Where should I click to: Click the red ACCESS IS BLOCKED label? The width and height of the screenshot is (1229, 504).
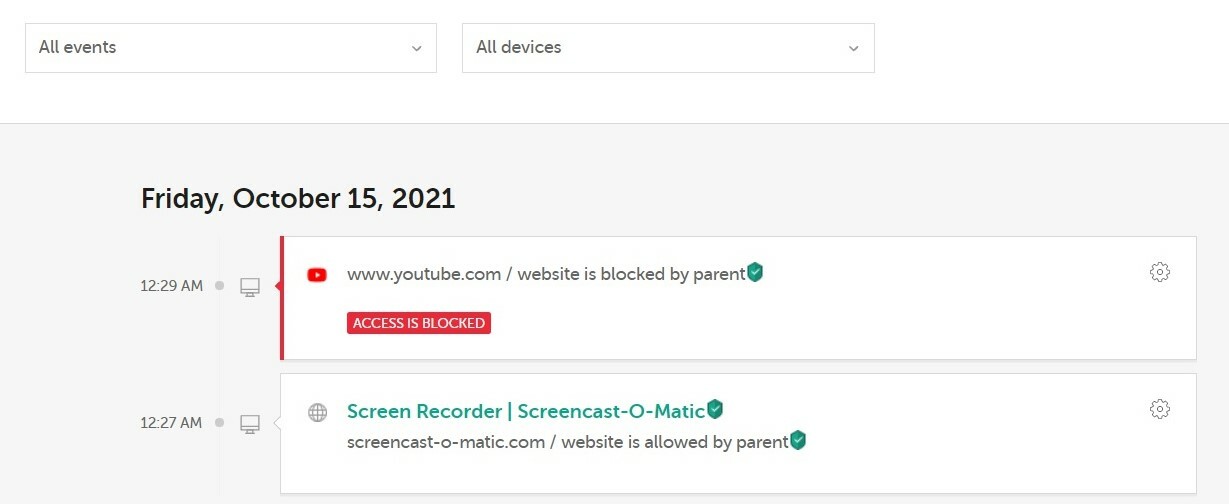point(419,323)
